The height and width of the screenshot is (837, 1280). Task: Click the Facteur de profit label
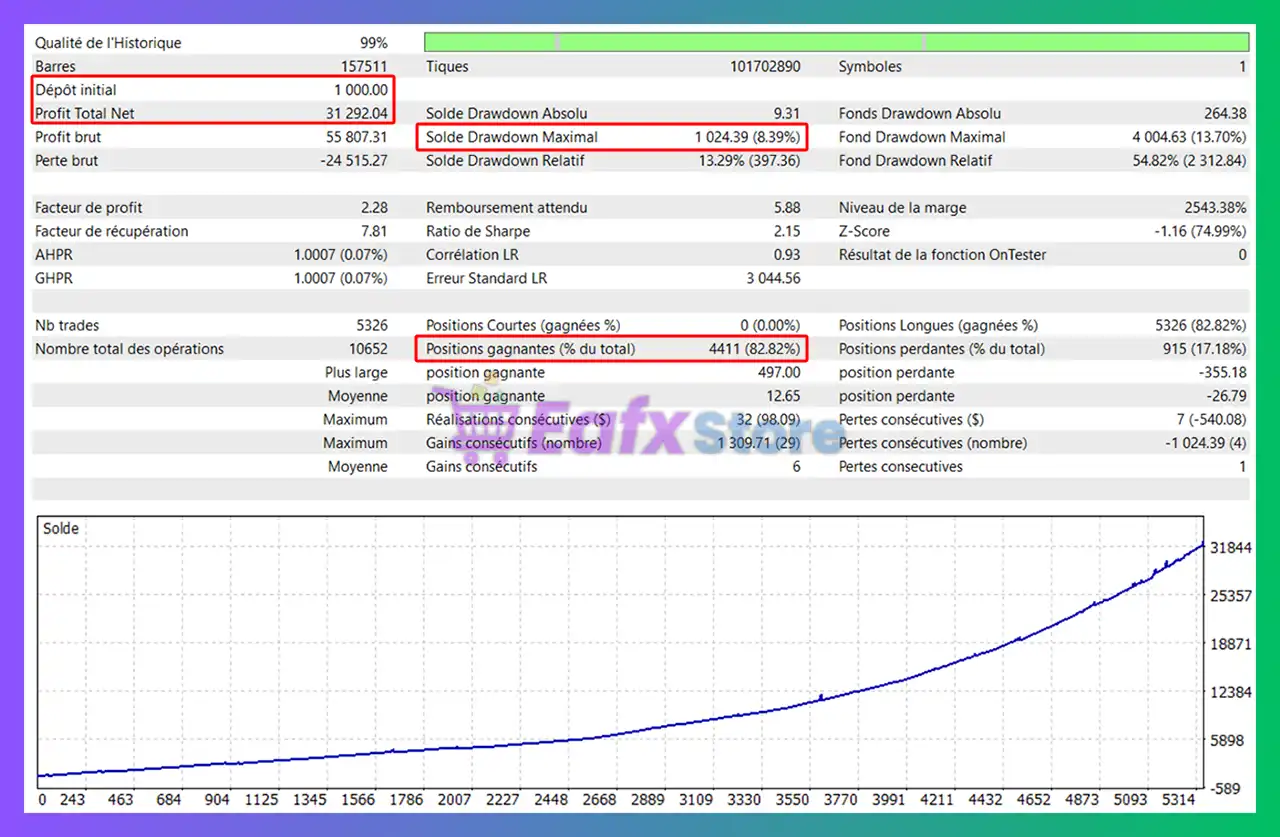pos(88,208)
